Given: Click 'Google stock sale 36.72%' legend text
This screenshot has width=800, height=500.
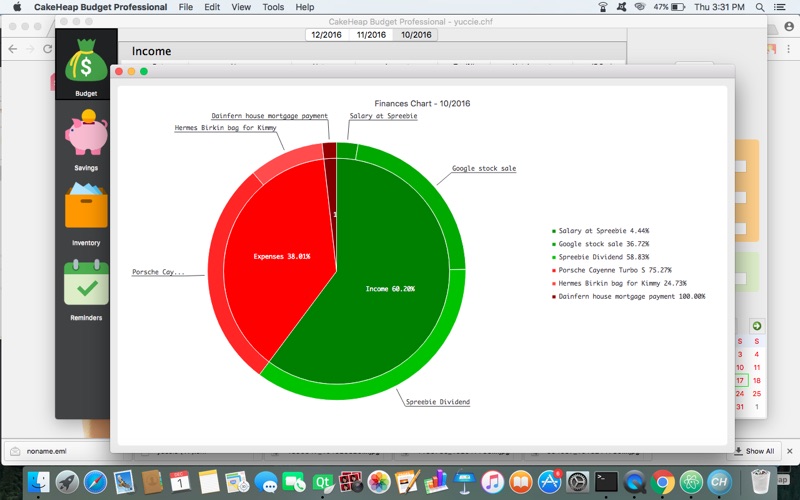Looking at the screenshot, I should (x=604, y=244).
